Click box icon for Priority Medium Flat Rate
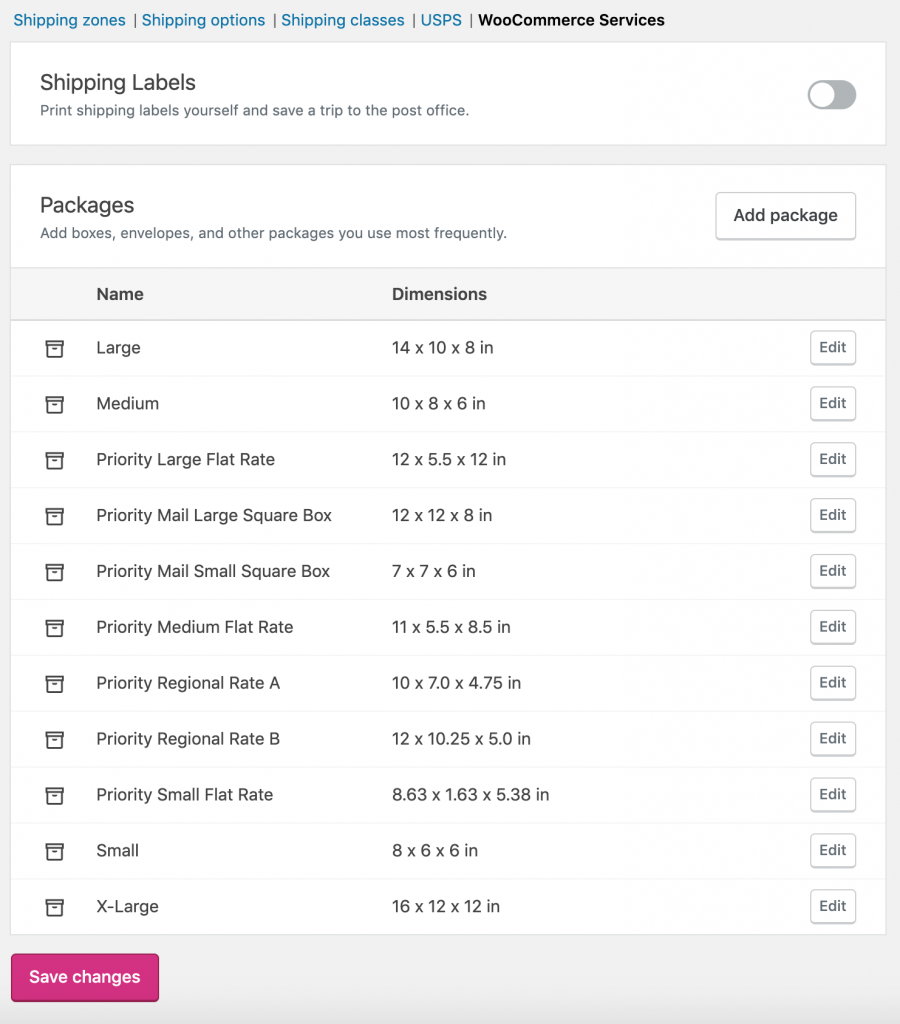The image size is (900, 1024). point(55,628)
